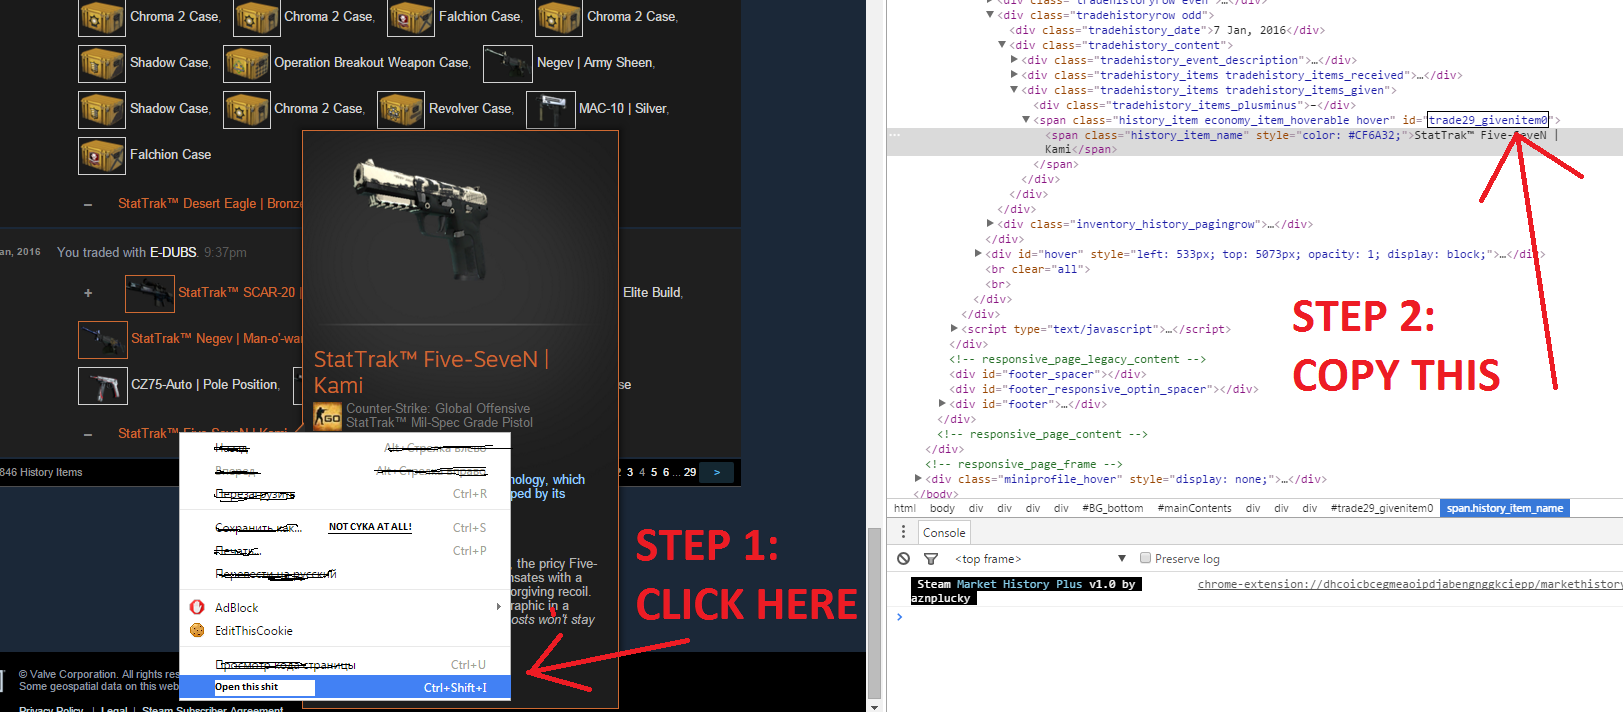Select #trade29_givenitem0 in the breadcrumb
1623x712 pixels.
coord(1381,508)
